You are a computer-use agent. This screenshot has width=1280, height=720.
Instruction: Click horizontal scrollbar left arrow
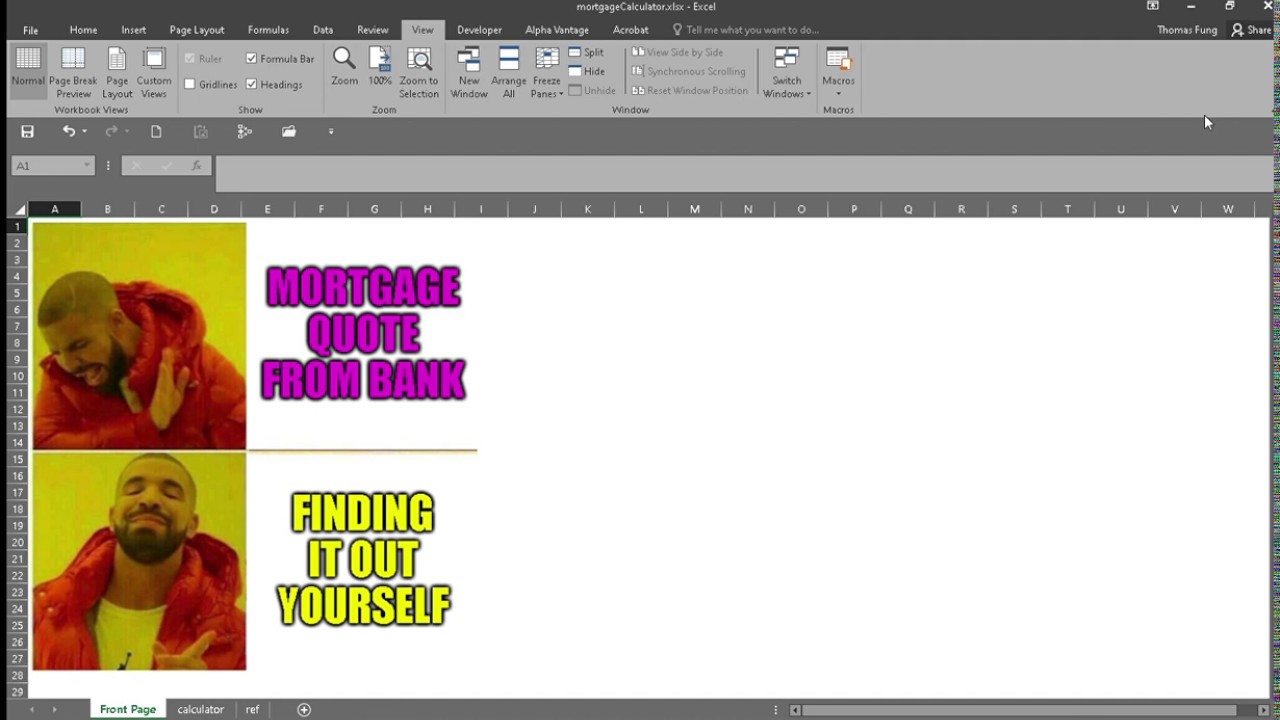[795, 710]
